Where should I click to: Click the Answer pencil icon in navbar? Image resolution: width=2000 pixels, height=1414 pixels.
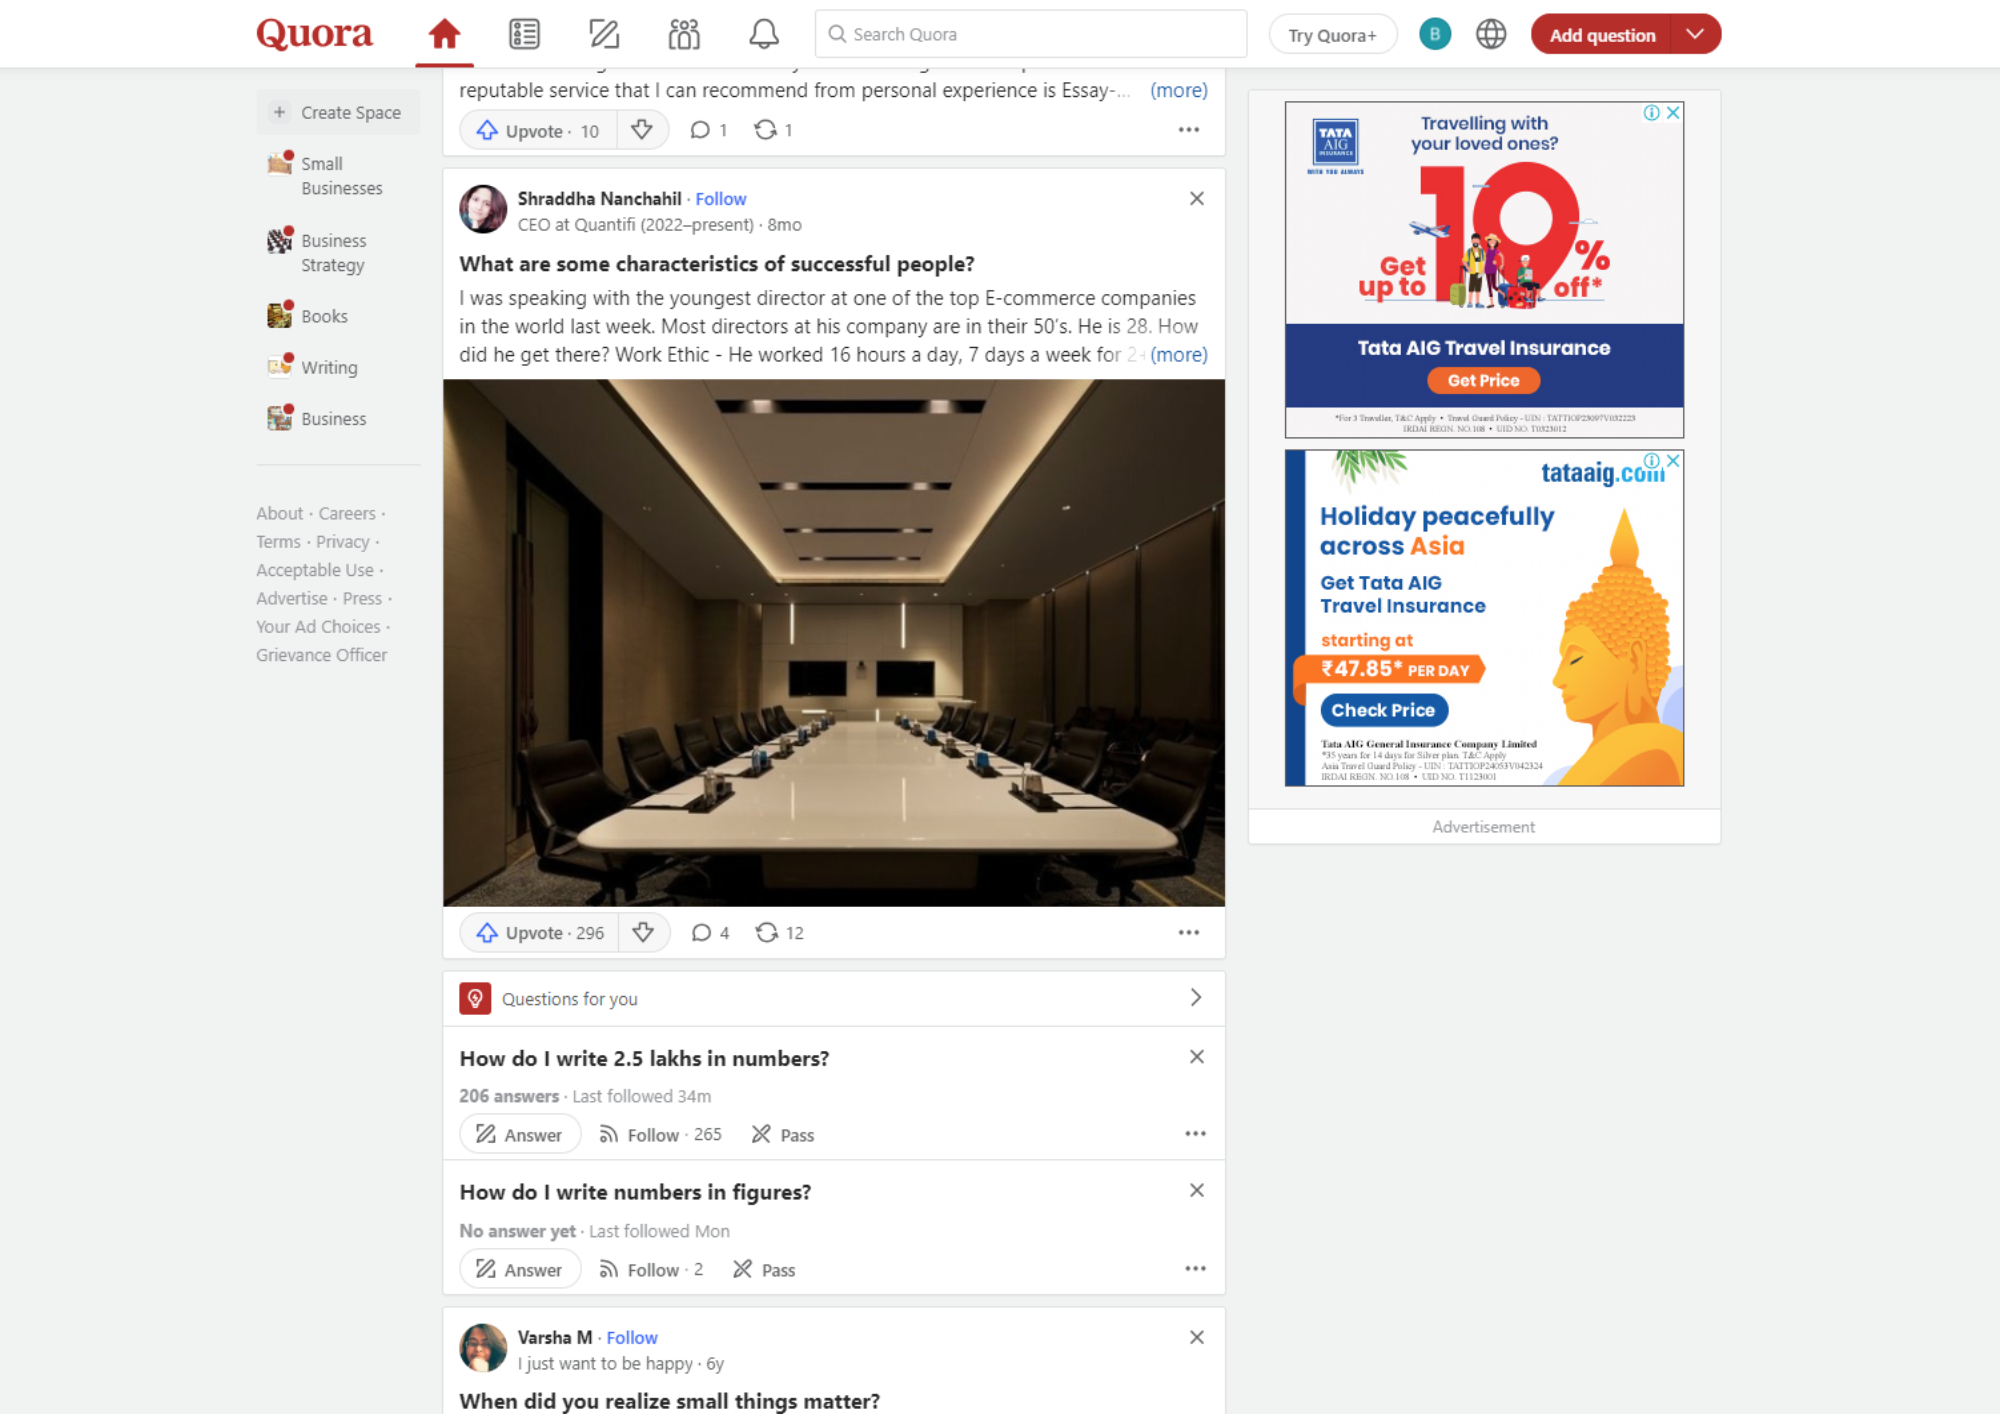coord(604,35)
